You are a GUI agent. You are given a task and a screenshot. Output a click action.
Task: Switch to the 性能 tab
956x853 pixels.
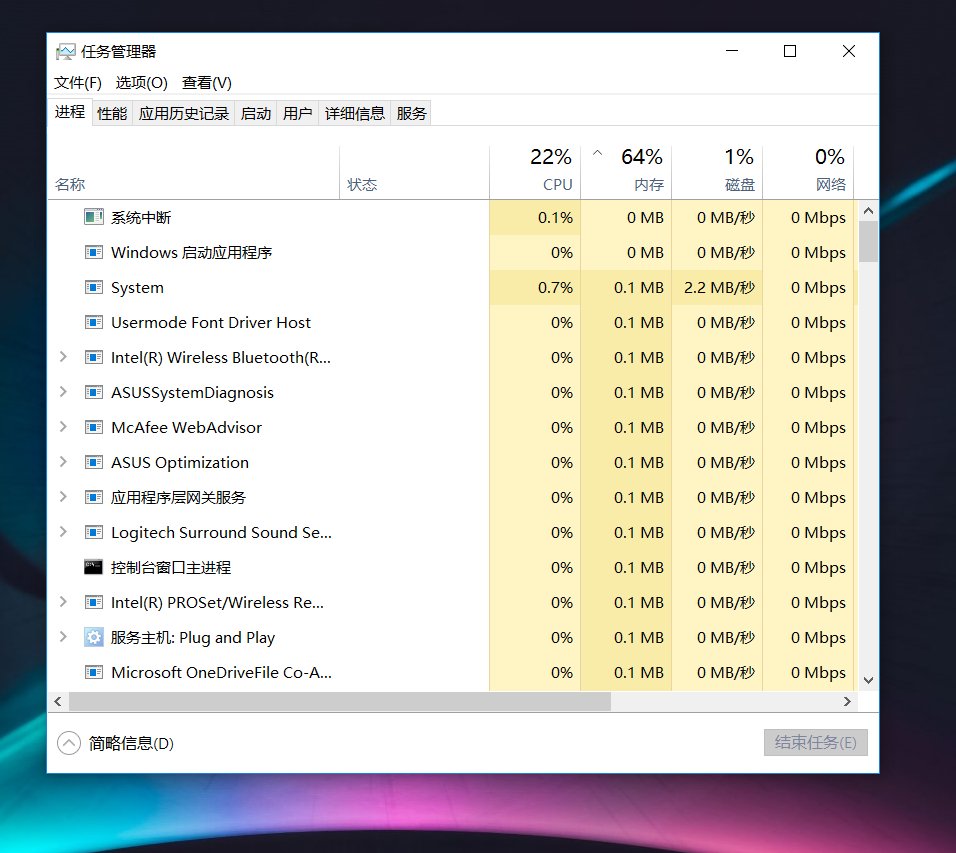112,113
